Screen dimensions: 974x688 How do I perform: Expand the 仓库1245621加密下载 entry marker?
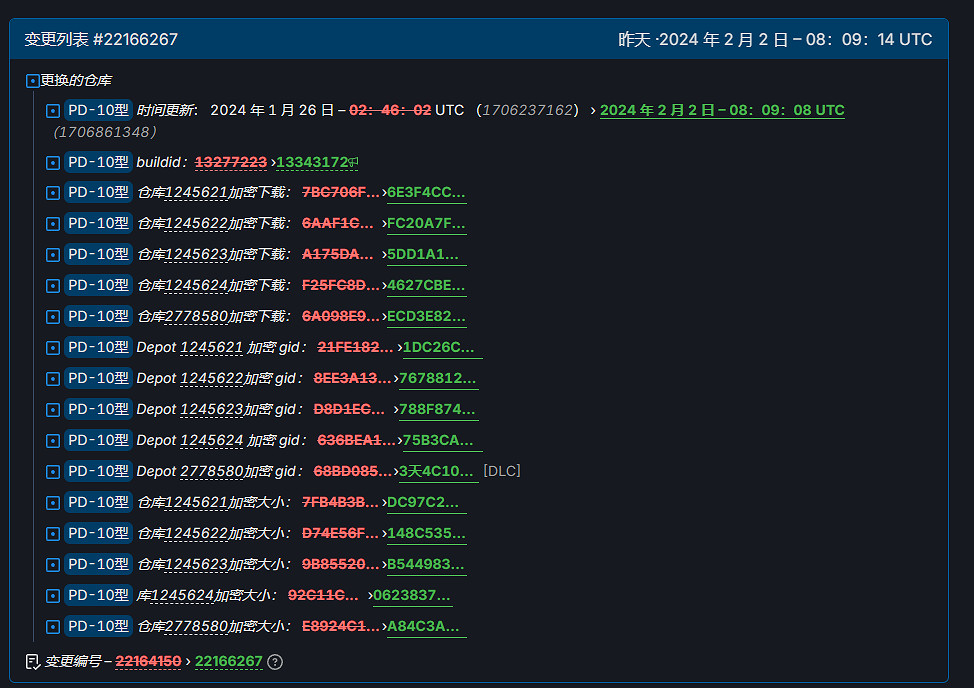coord(52,192)
